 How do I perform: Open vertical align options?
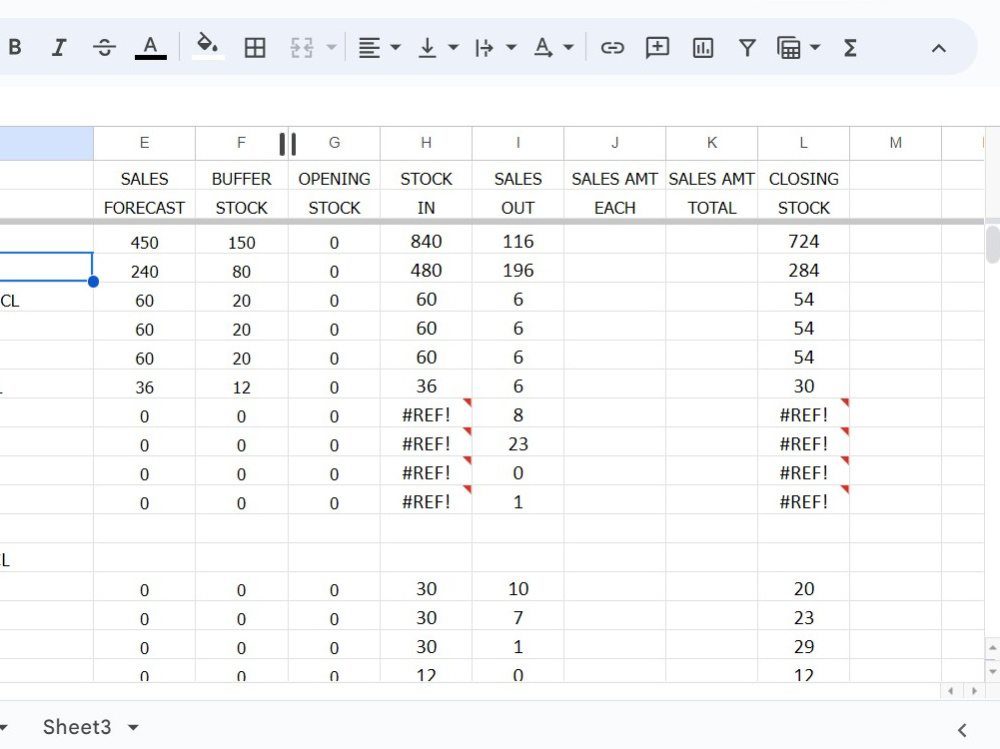[427, 48]
